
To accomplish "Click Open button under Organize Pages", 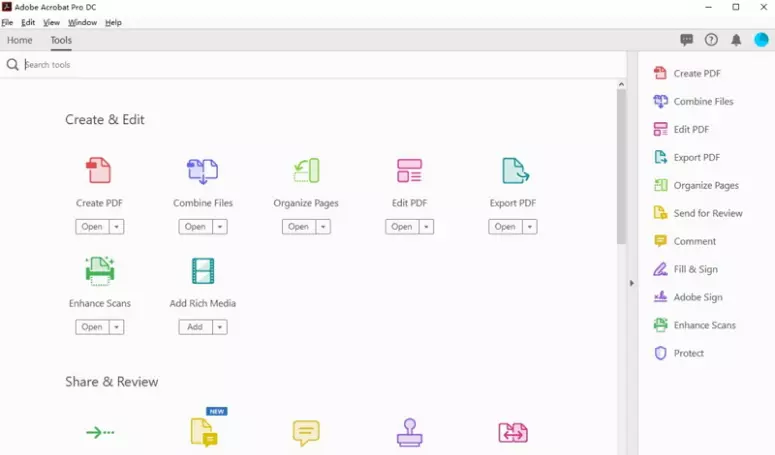I will tap(299, 227).
